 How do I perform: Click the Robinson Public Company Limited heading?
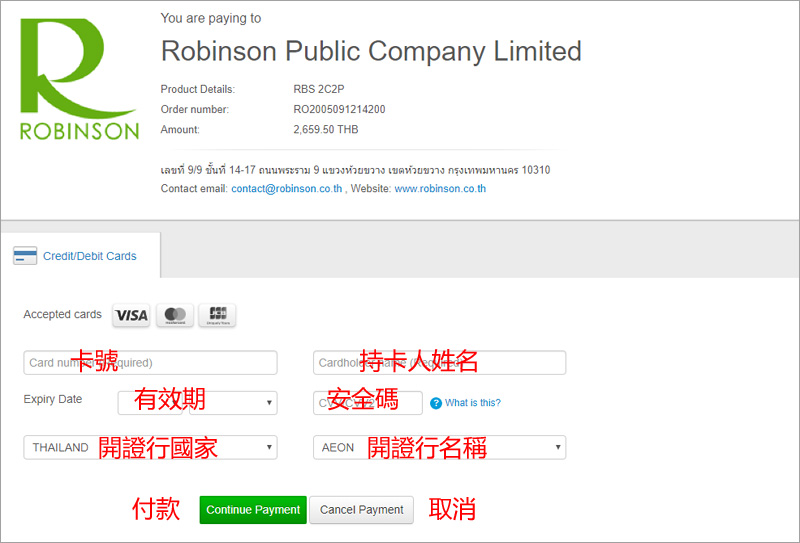pos(371,51)
